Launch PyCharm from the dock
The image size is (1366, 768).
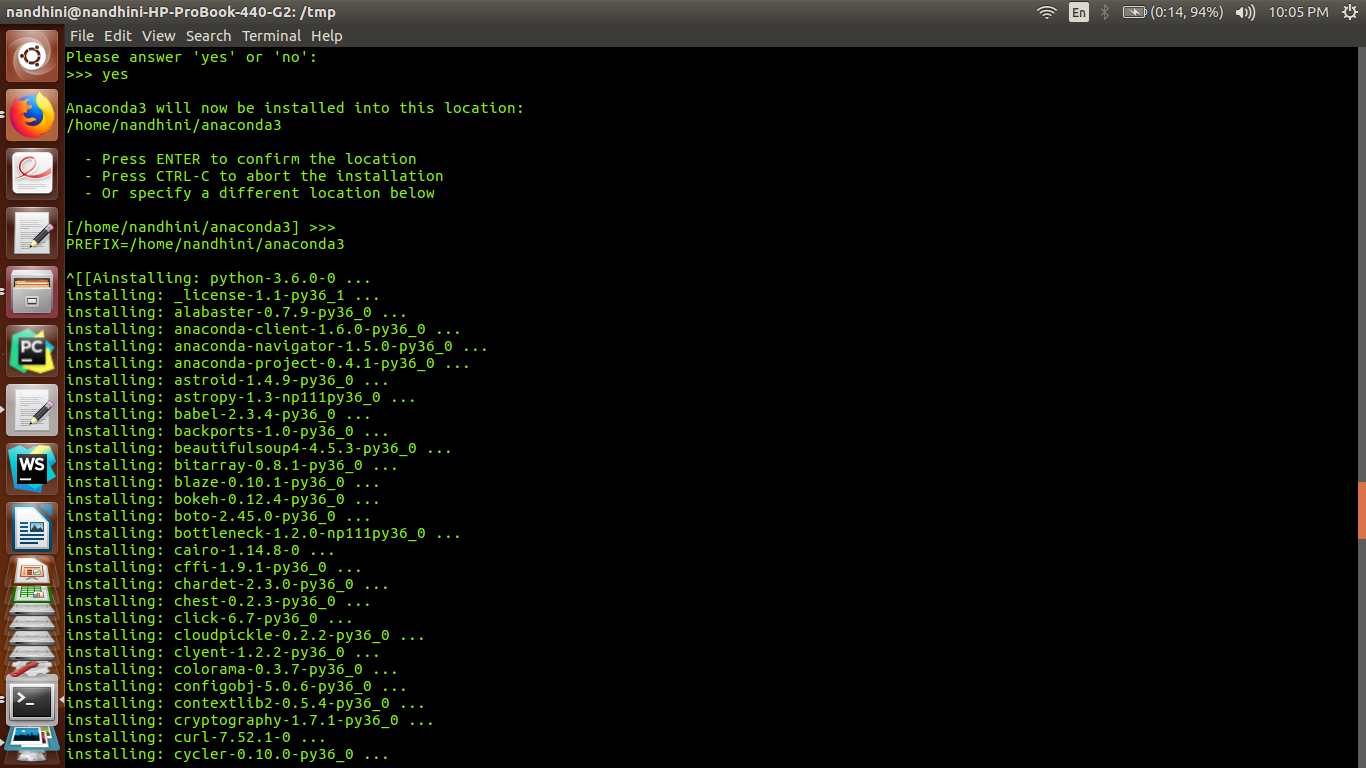point(32,351)
